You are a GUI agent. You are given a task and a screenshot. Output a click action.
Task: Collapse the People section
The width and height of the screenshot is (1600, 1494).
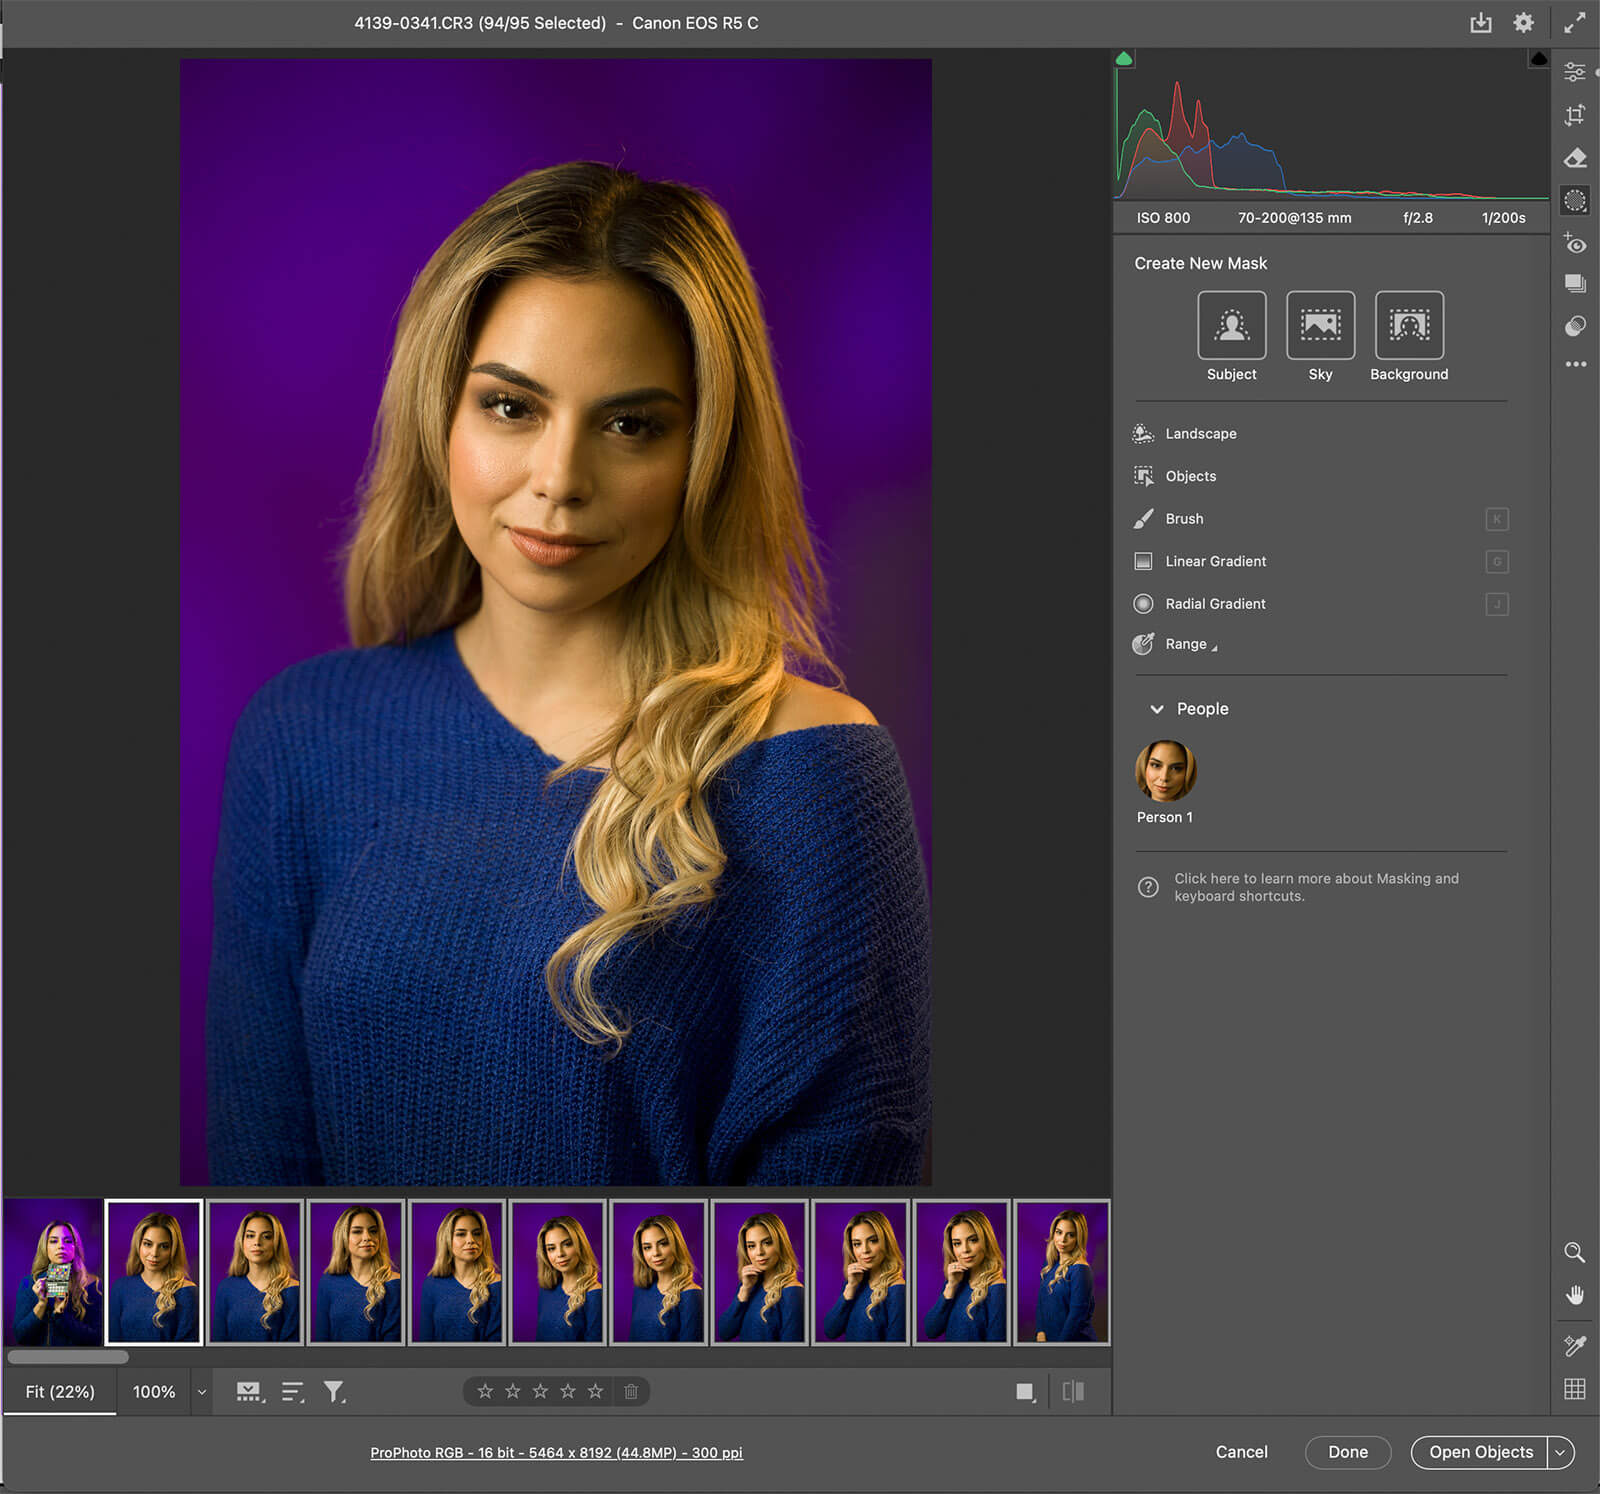pos(1157,709)
